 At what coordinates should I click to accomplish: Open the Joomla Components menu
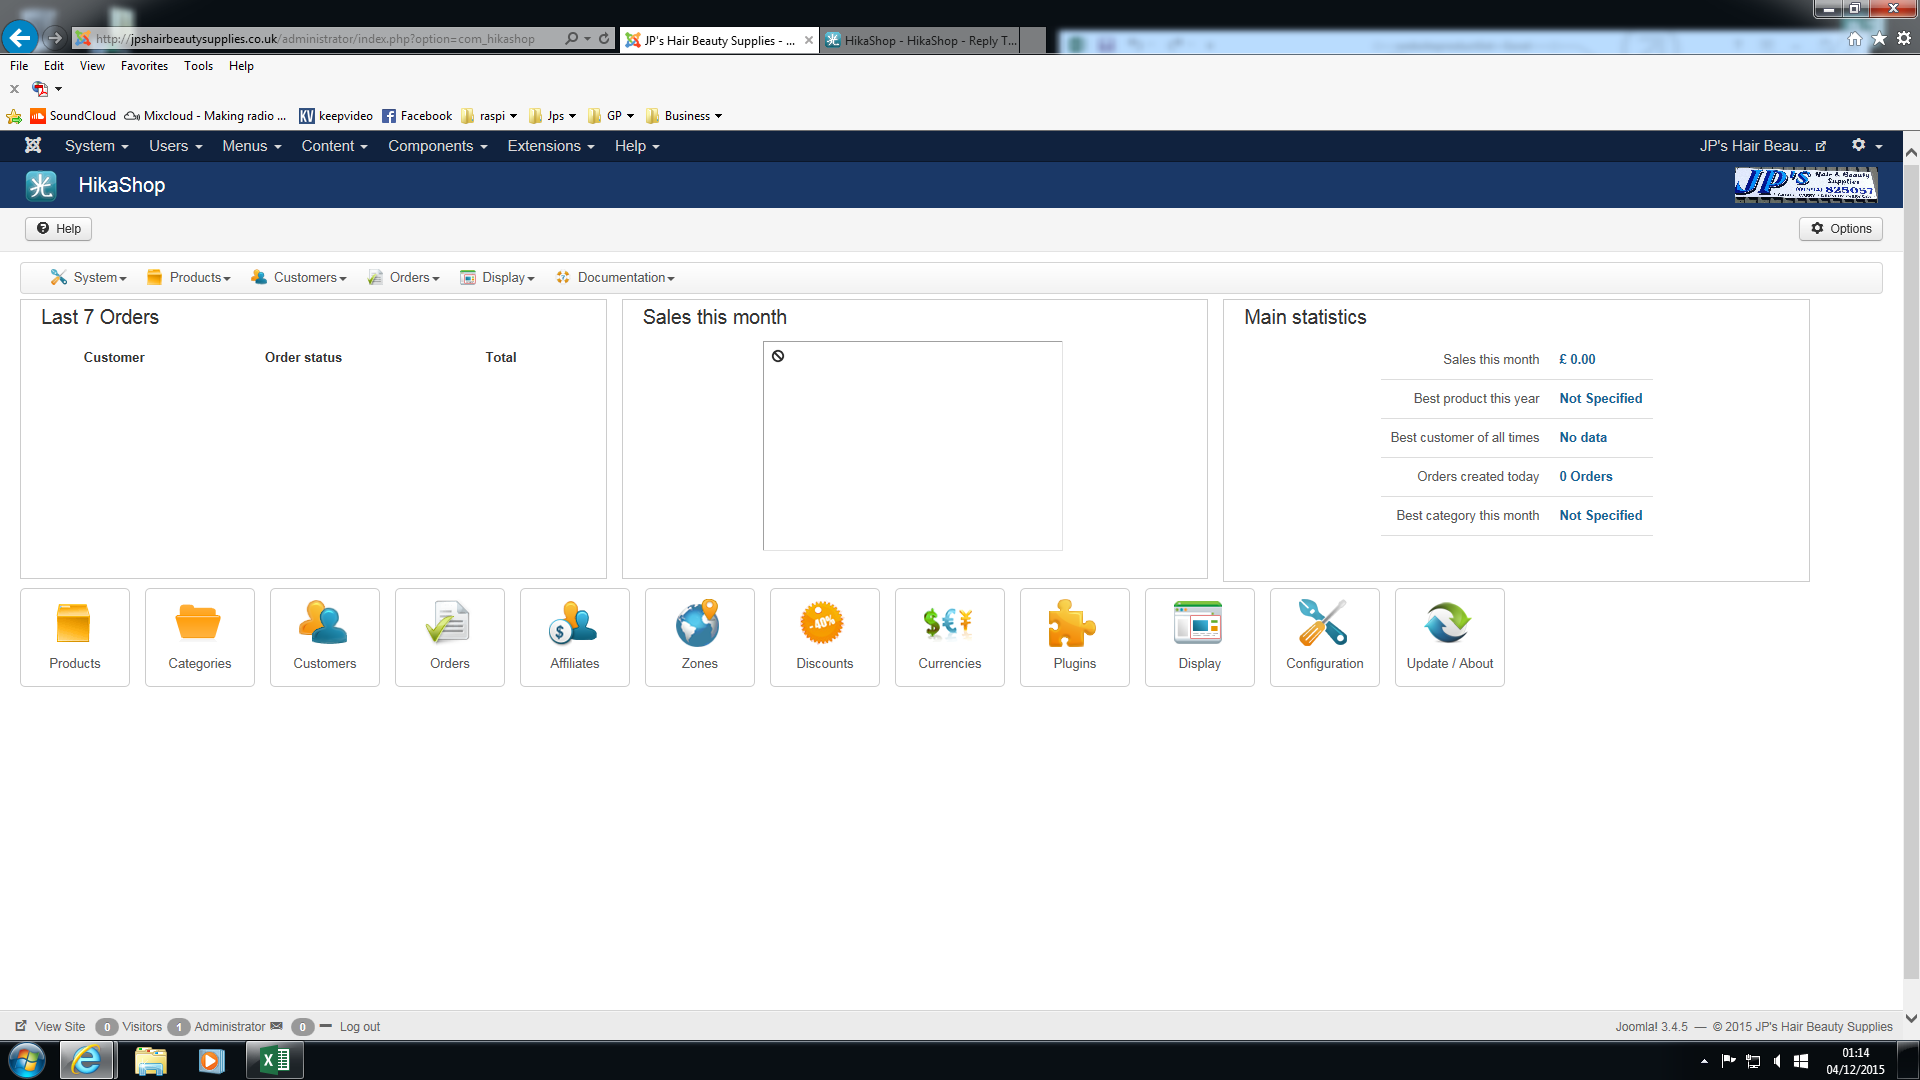[437, 146]
